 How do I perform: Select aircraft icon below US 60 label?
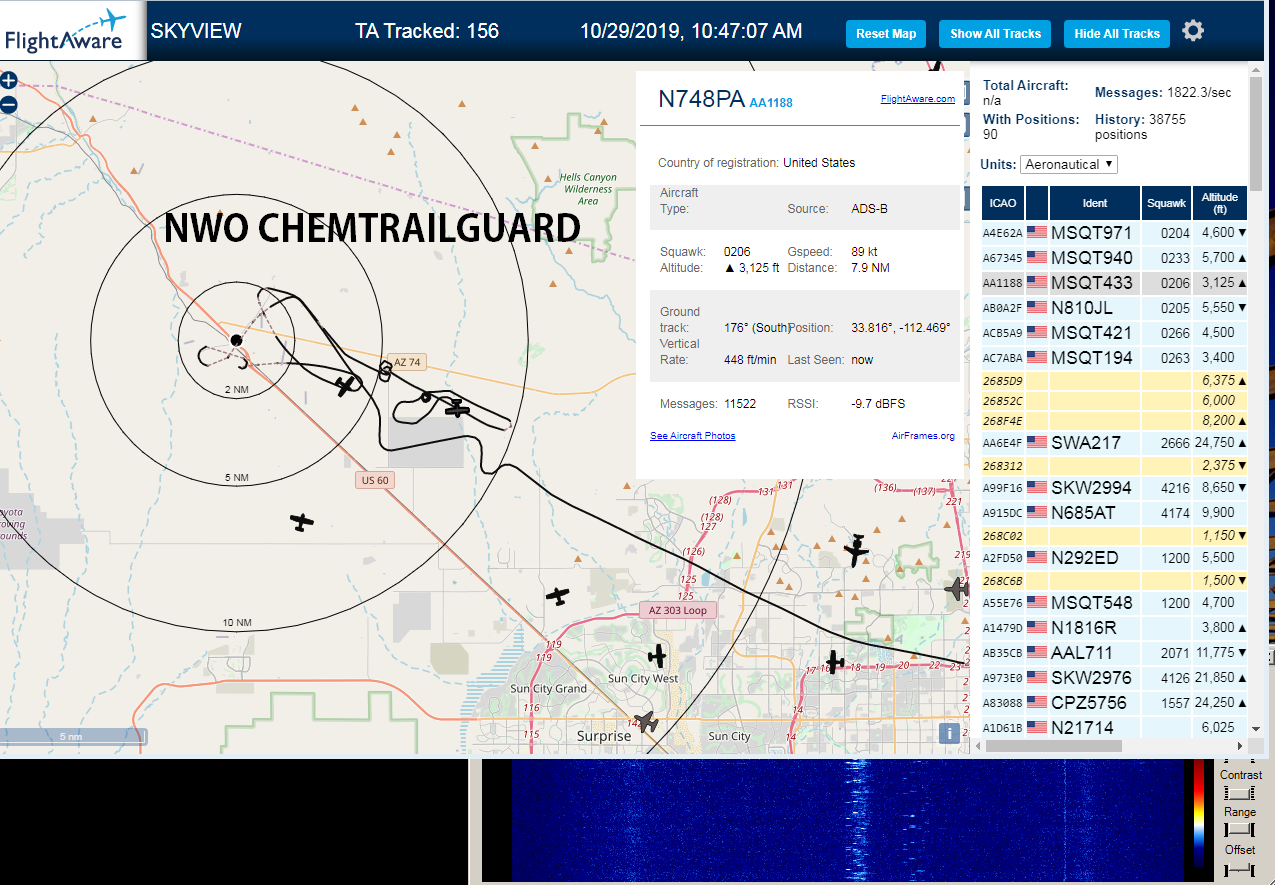pos(301,521)
